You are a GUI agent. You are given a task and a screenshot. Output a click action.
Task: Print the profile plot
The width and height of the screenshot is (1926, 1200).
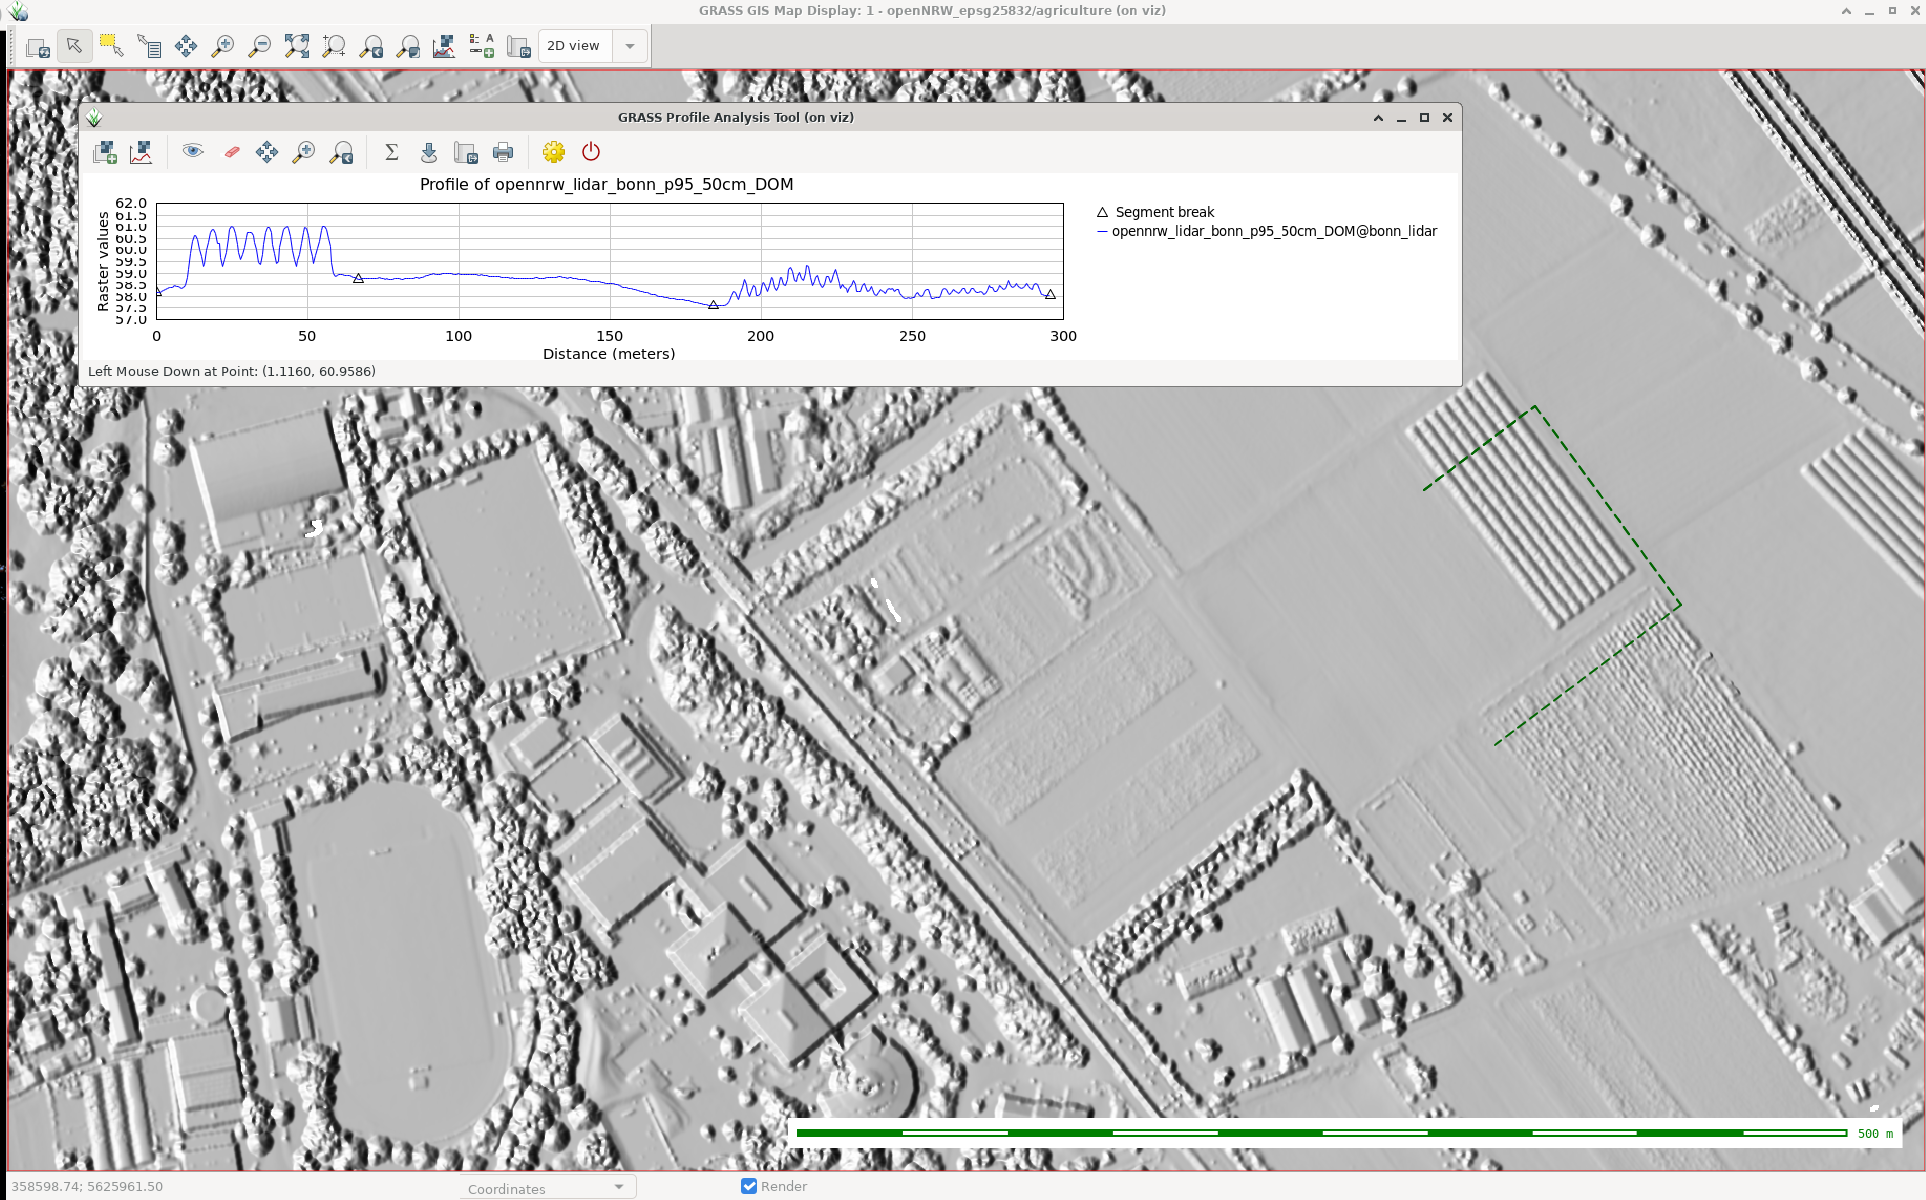[x=503, y=152]
